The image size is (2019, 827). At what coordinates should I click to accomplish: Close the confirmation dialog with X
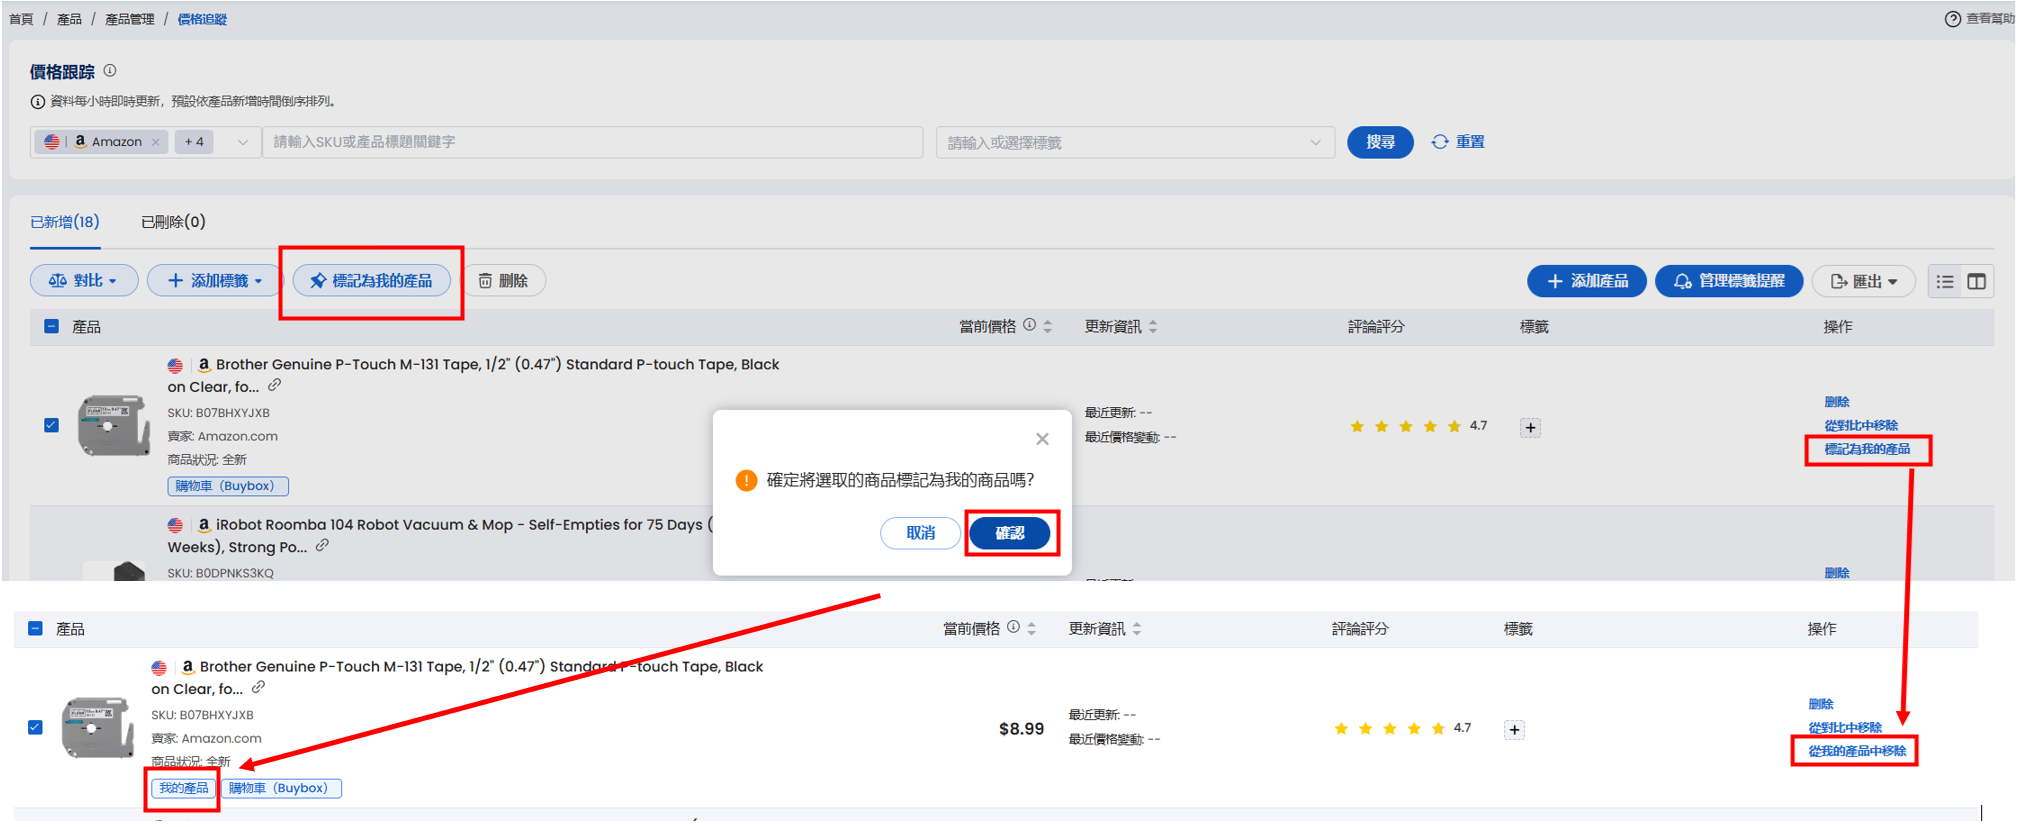[x=1042, y=439]
